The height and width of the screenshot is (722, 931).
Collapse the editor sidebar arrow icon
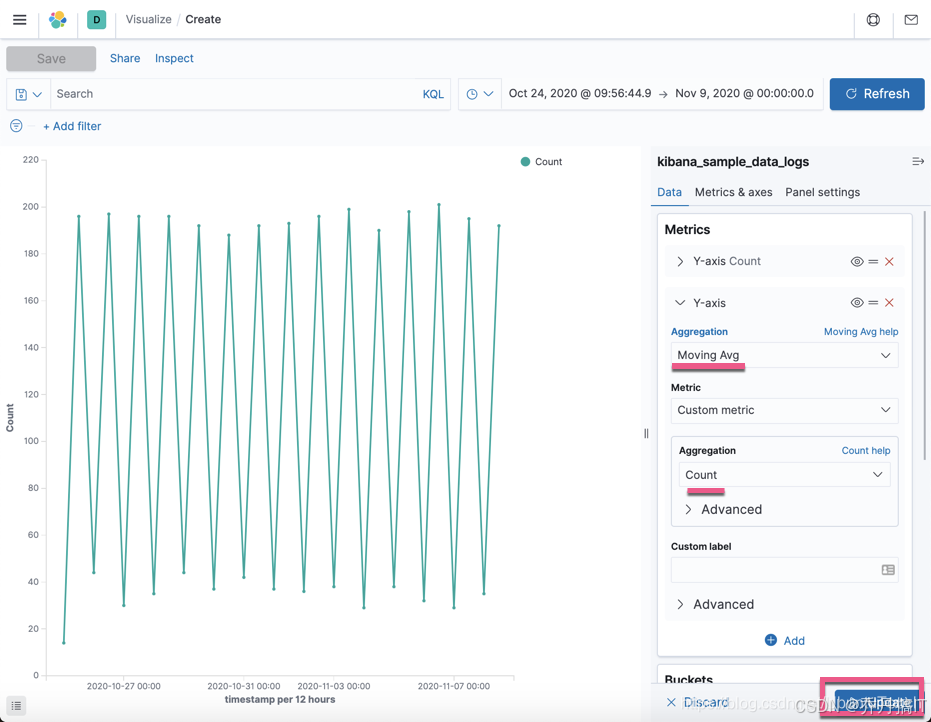(918, 162)
